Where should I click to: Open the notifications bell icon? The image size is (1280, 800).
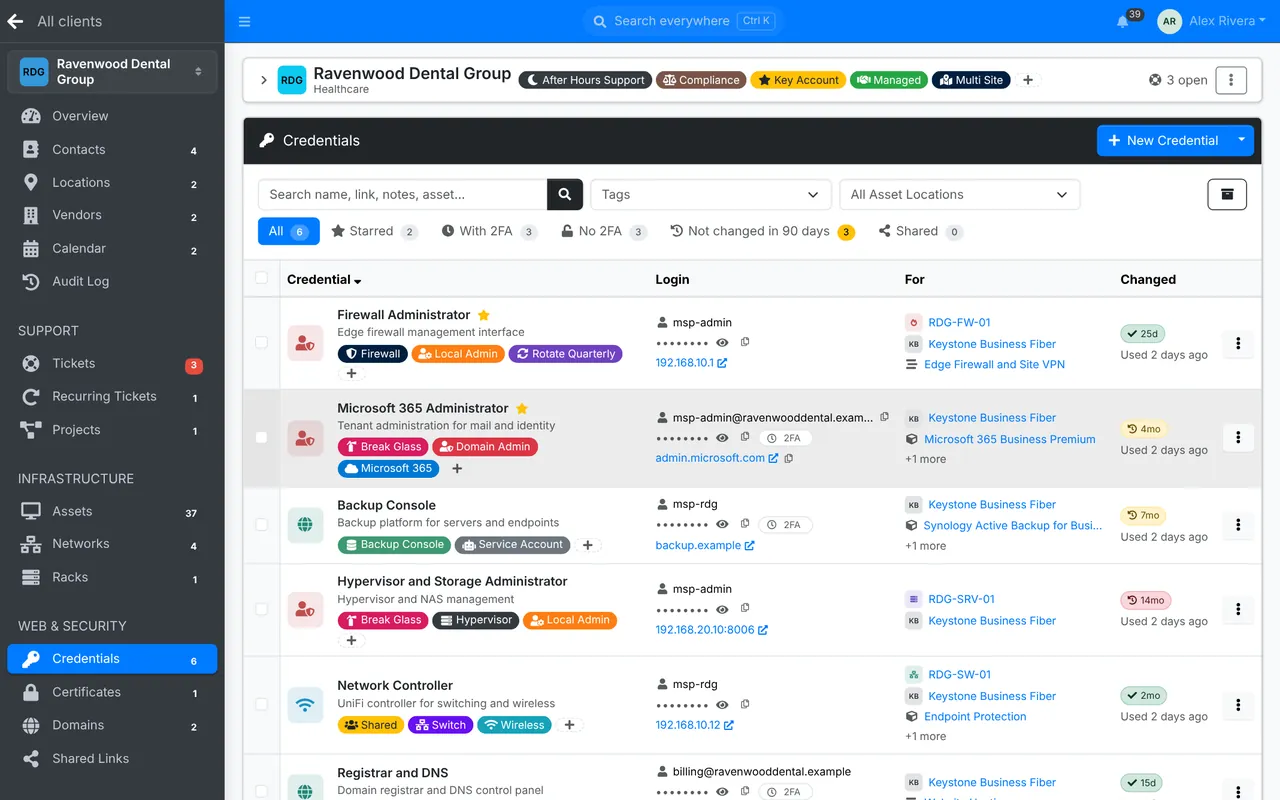pos(1123,22)
